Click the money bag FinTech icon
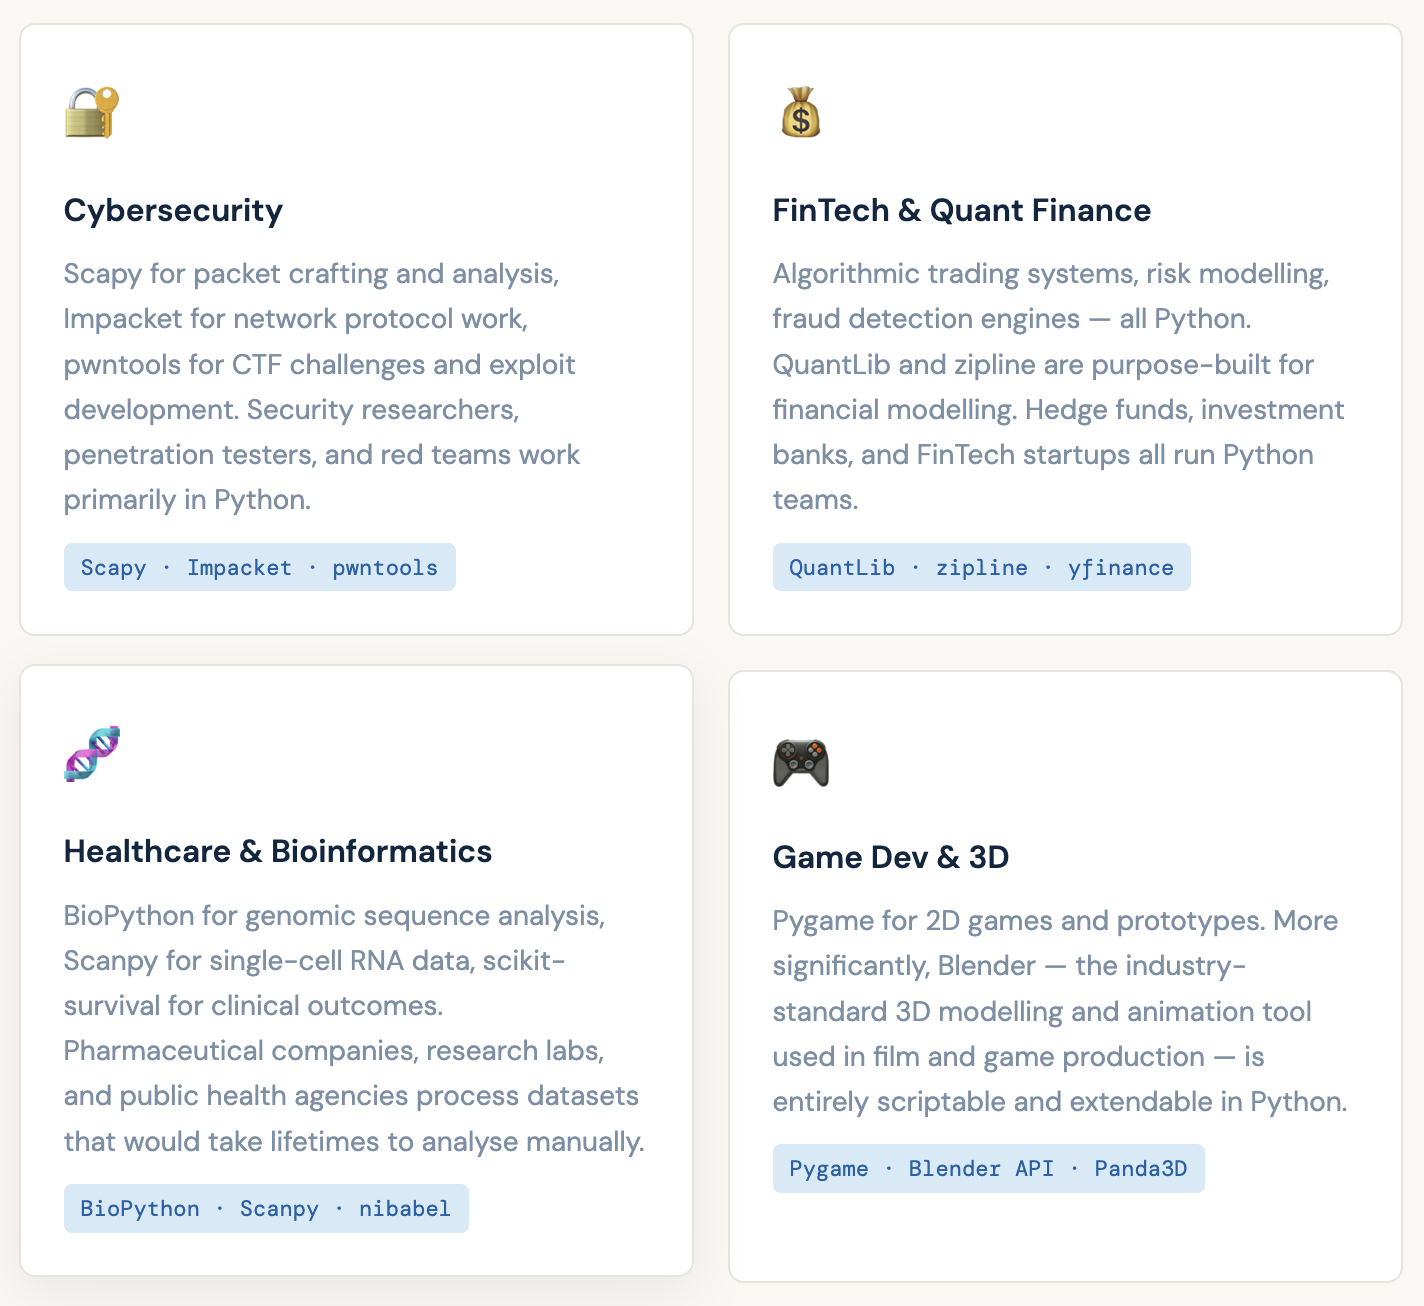Viewport: 1424px width, 1306px height. coord(800,113)
